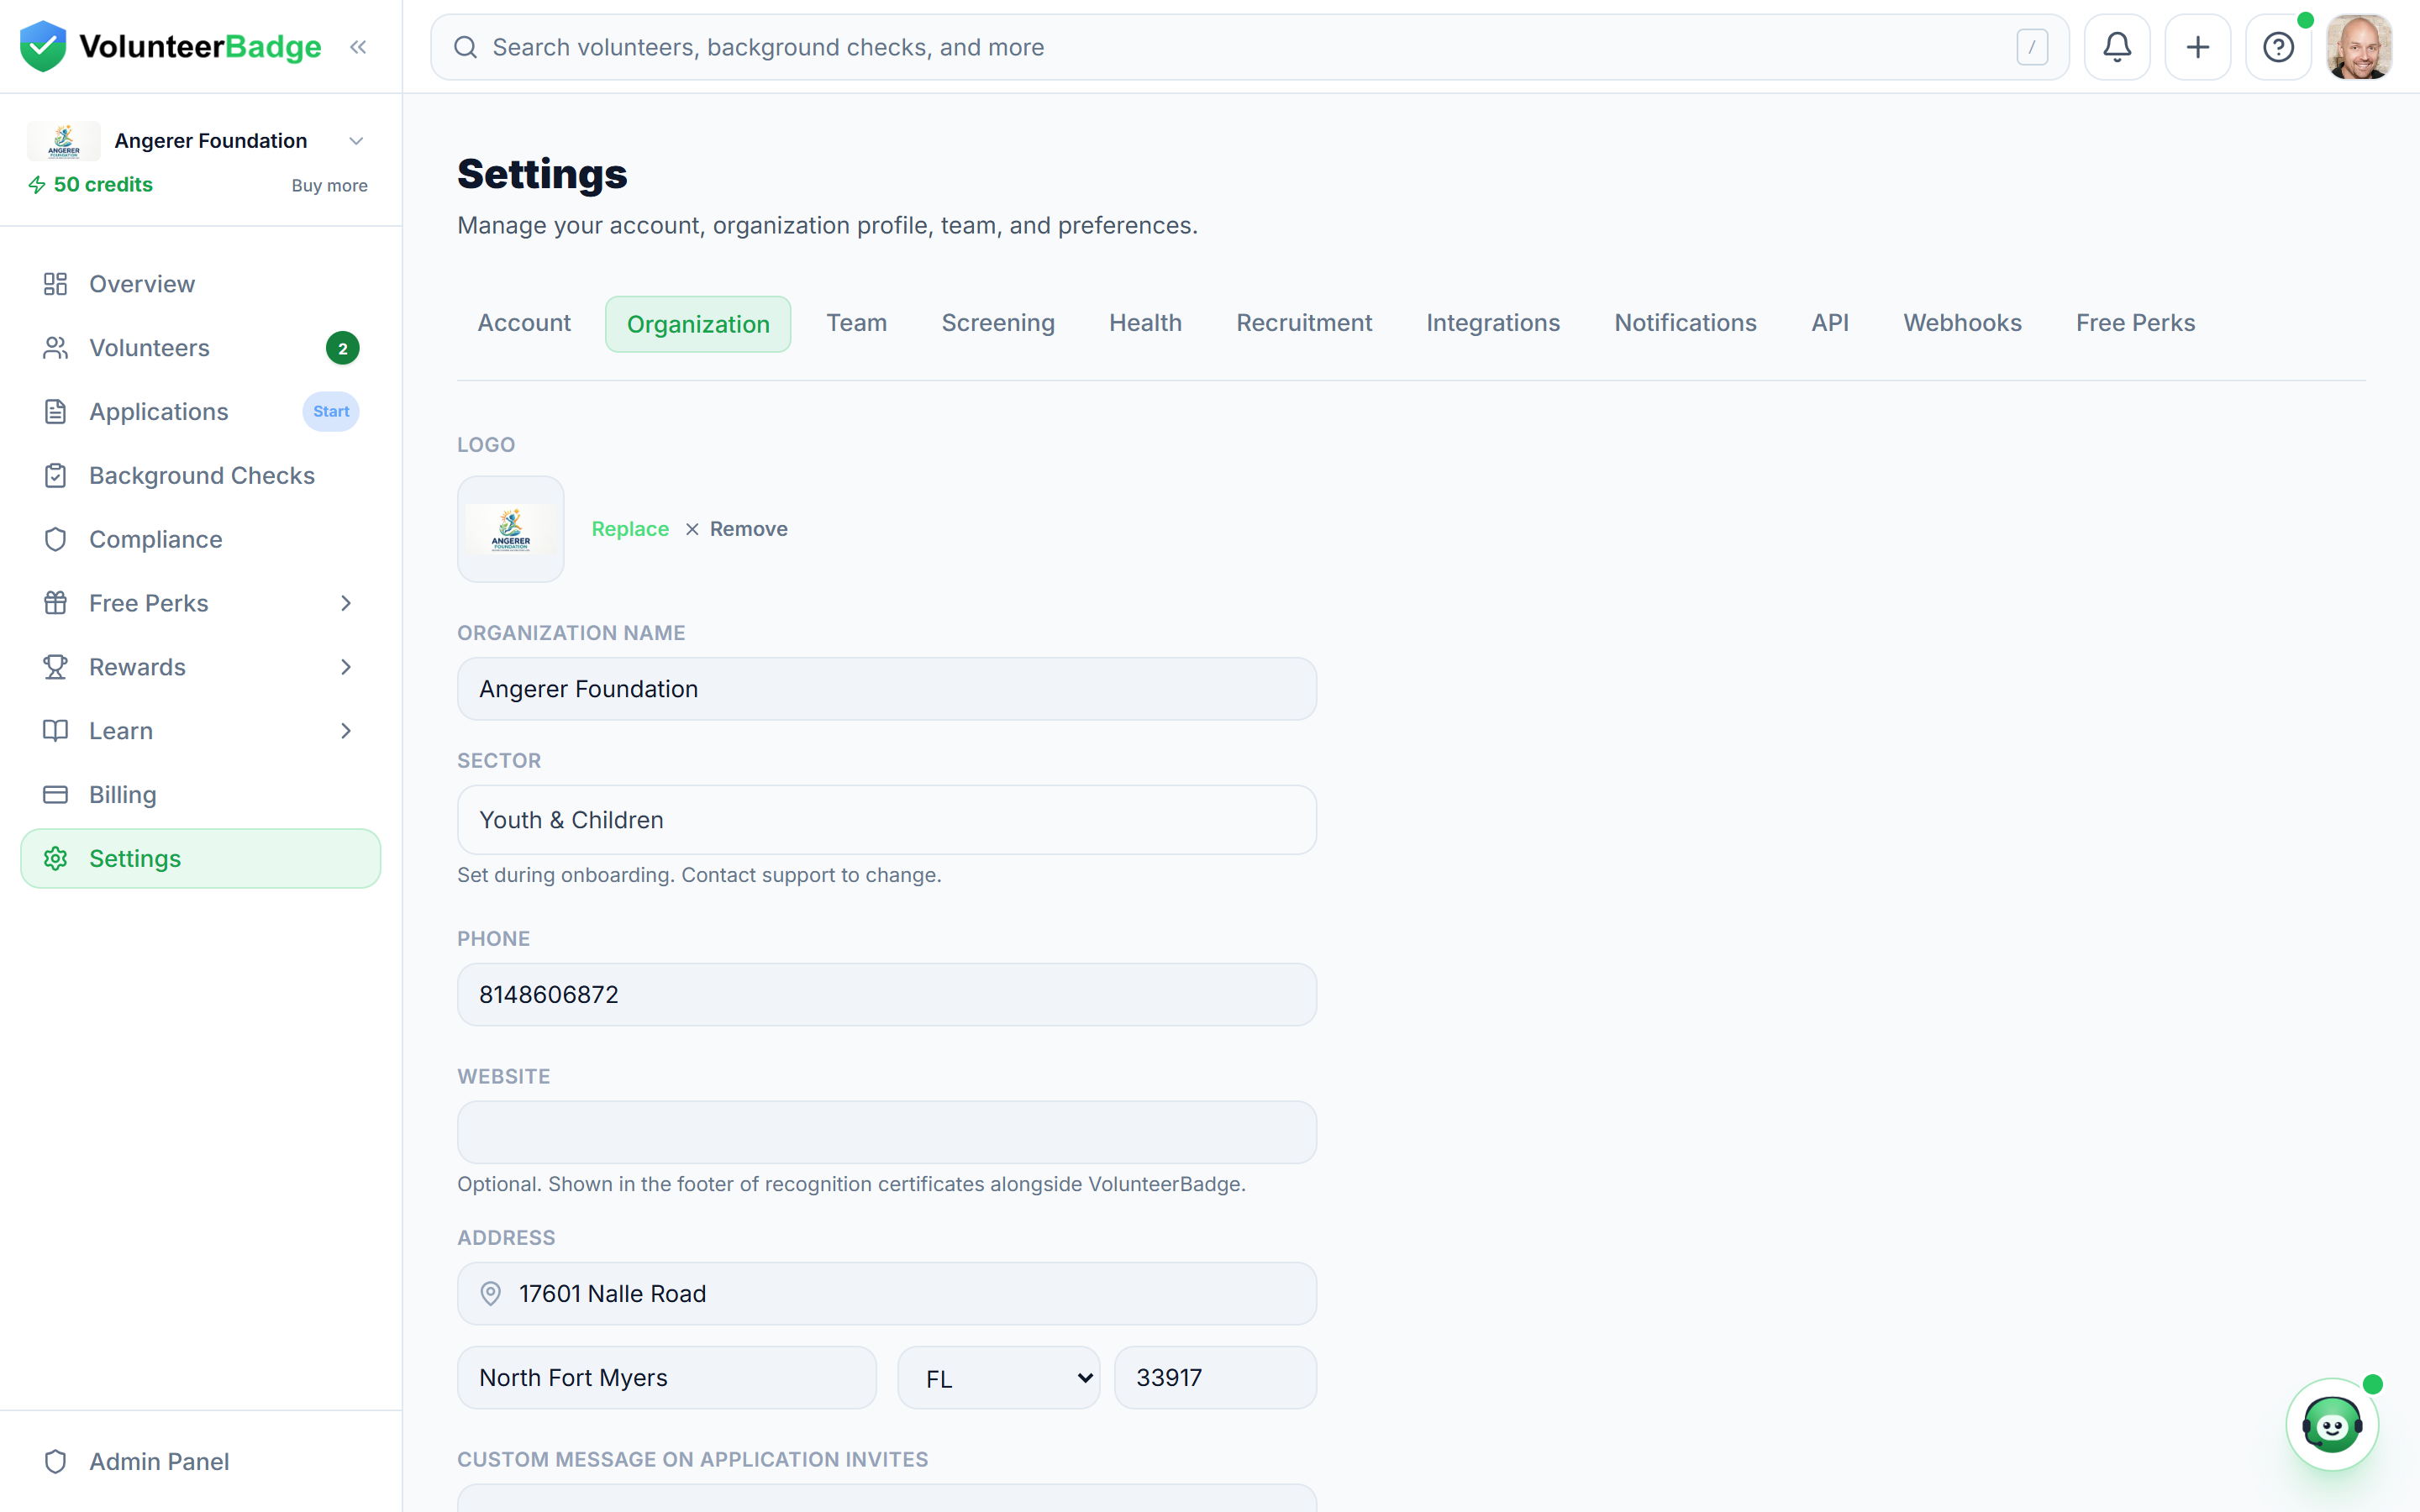Viewport: 2420px width, 1512px height.
Task: Click the slash shortcut key hint
Action: [2032, 47]
